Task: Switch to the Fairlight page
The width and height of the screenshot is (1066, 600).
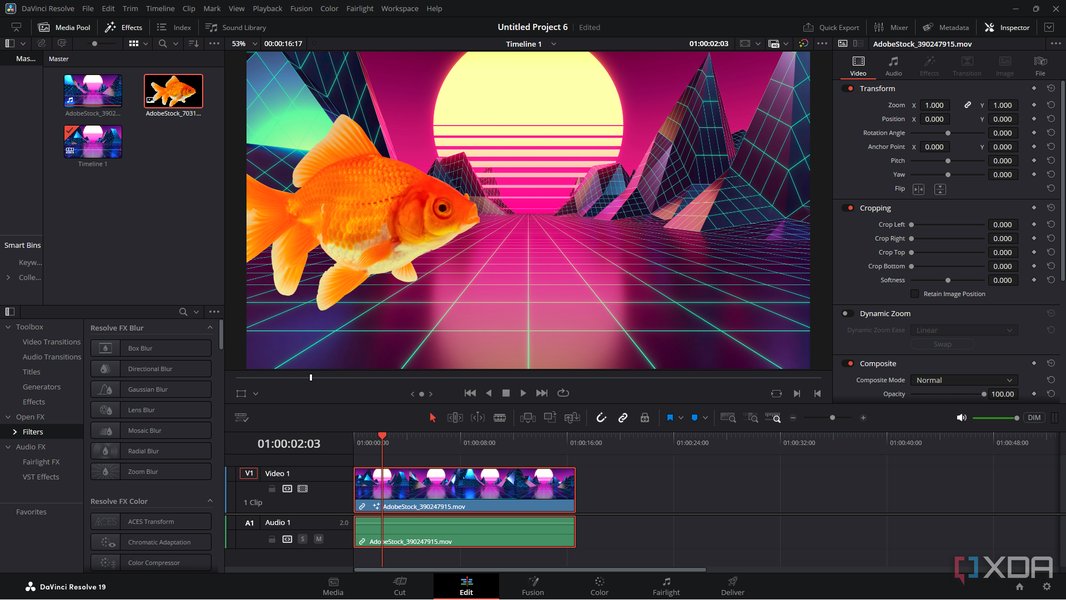Action: tap(665, 586)
